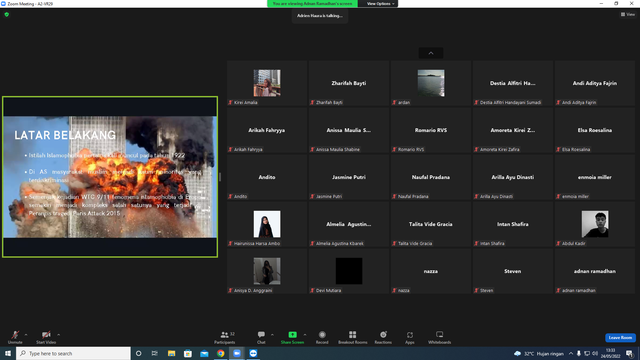Click the green screen-viewing notification banner
Screen dimensions: 640x360
click(312, 4)
